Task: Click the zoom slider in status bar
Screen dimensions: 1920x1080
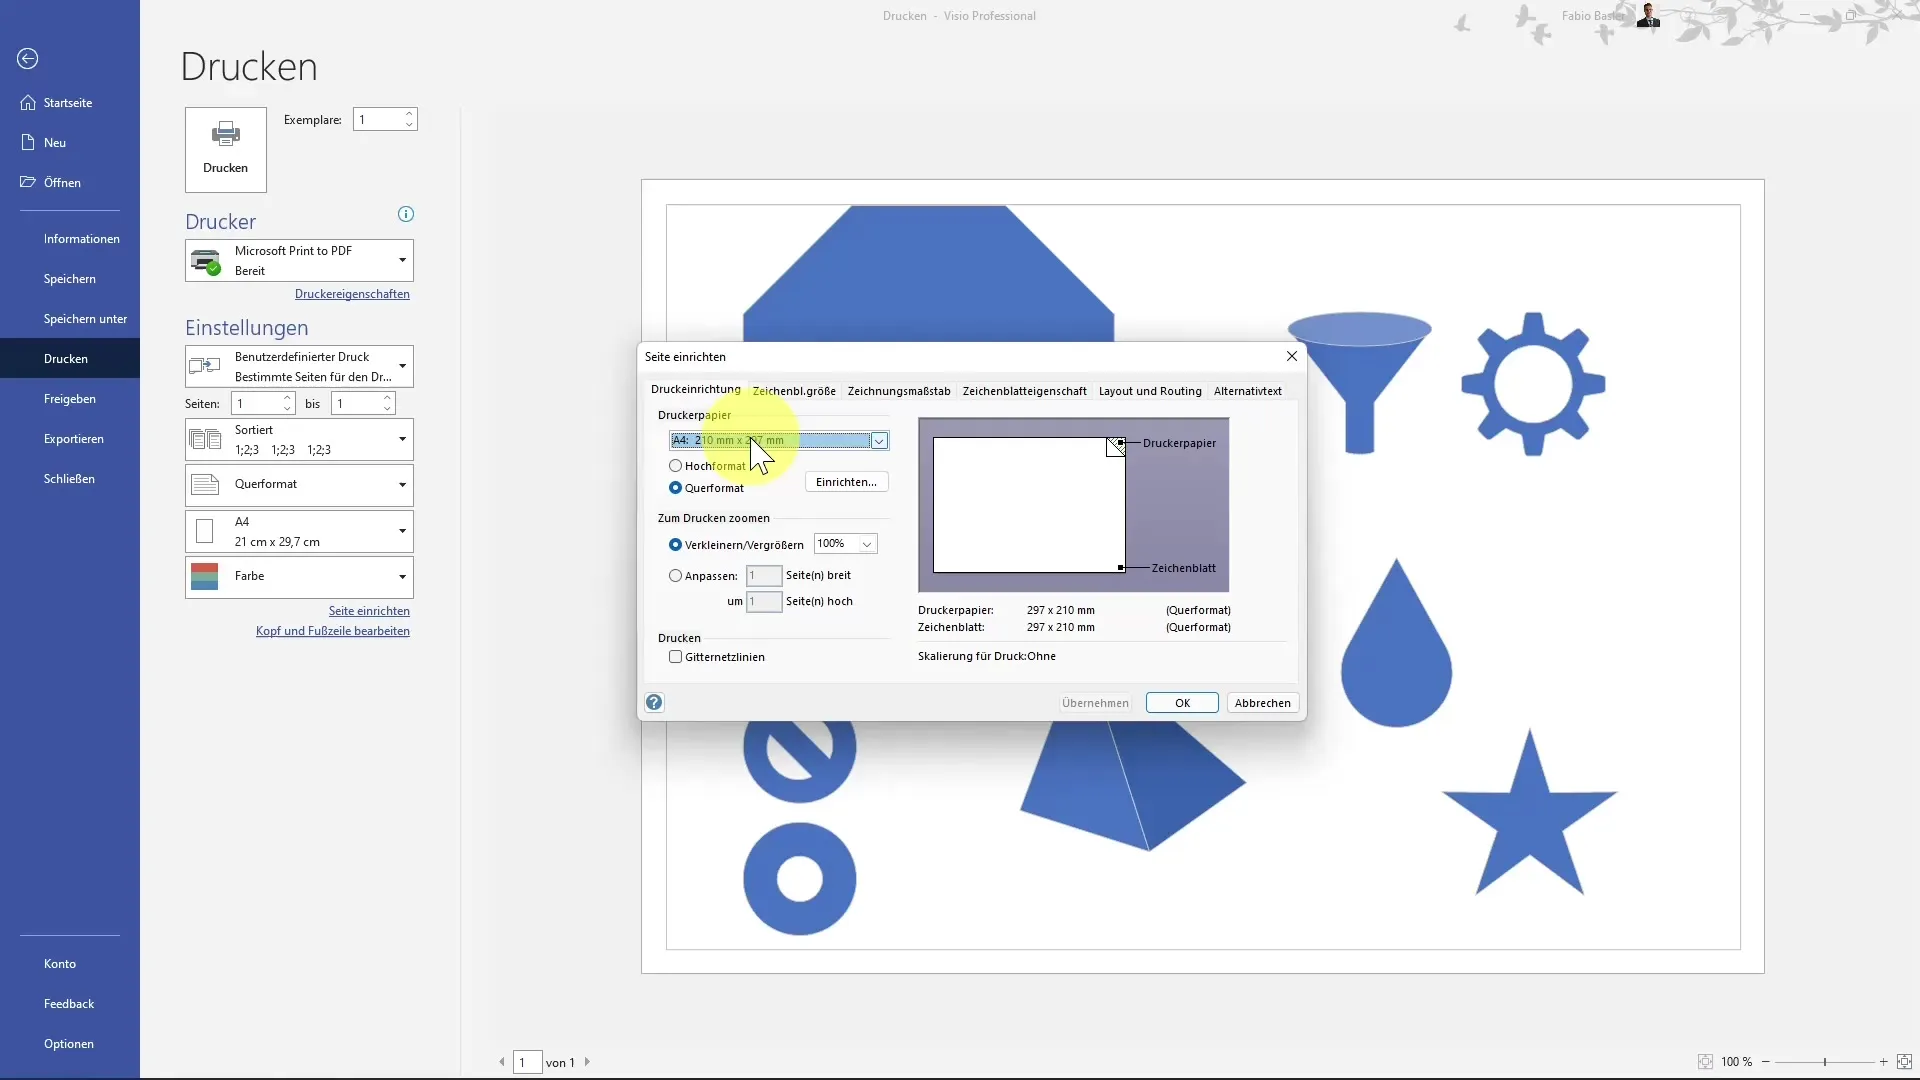Action: (x=1825, y=1062)
